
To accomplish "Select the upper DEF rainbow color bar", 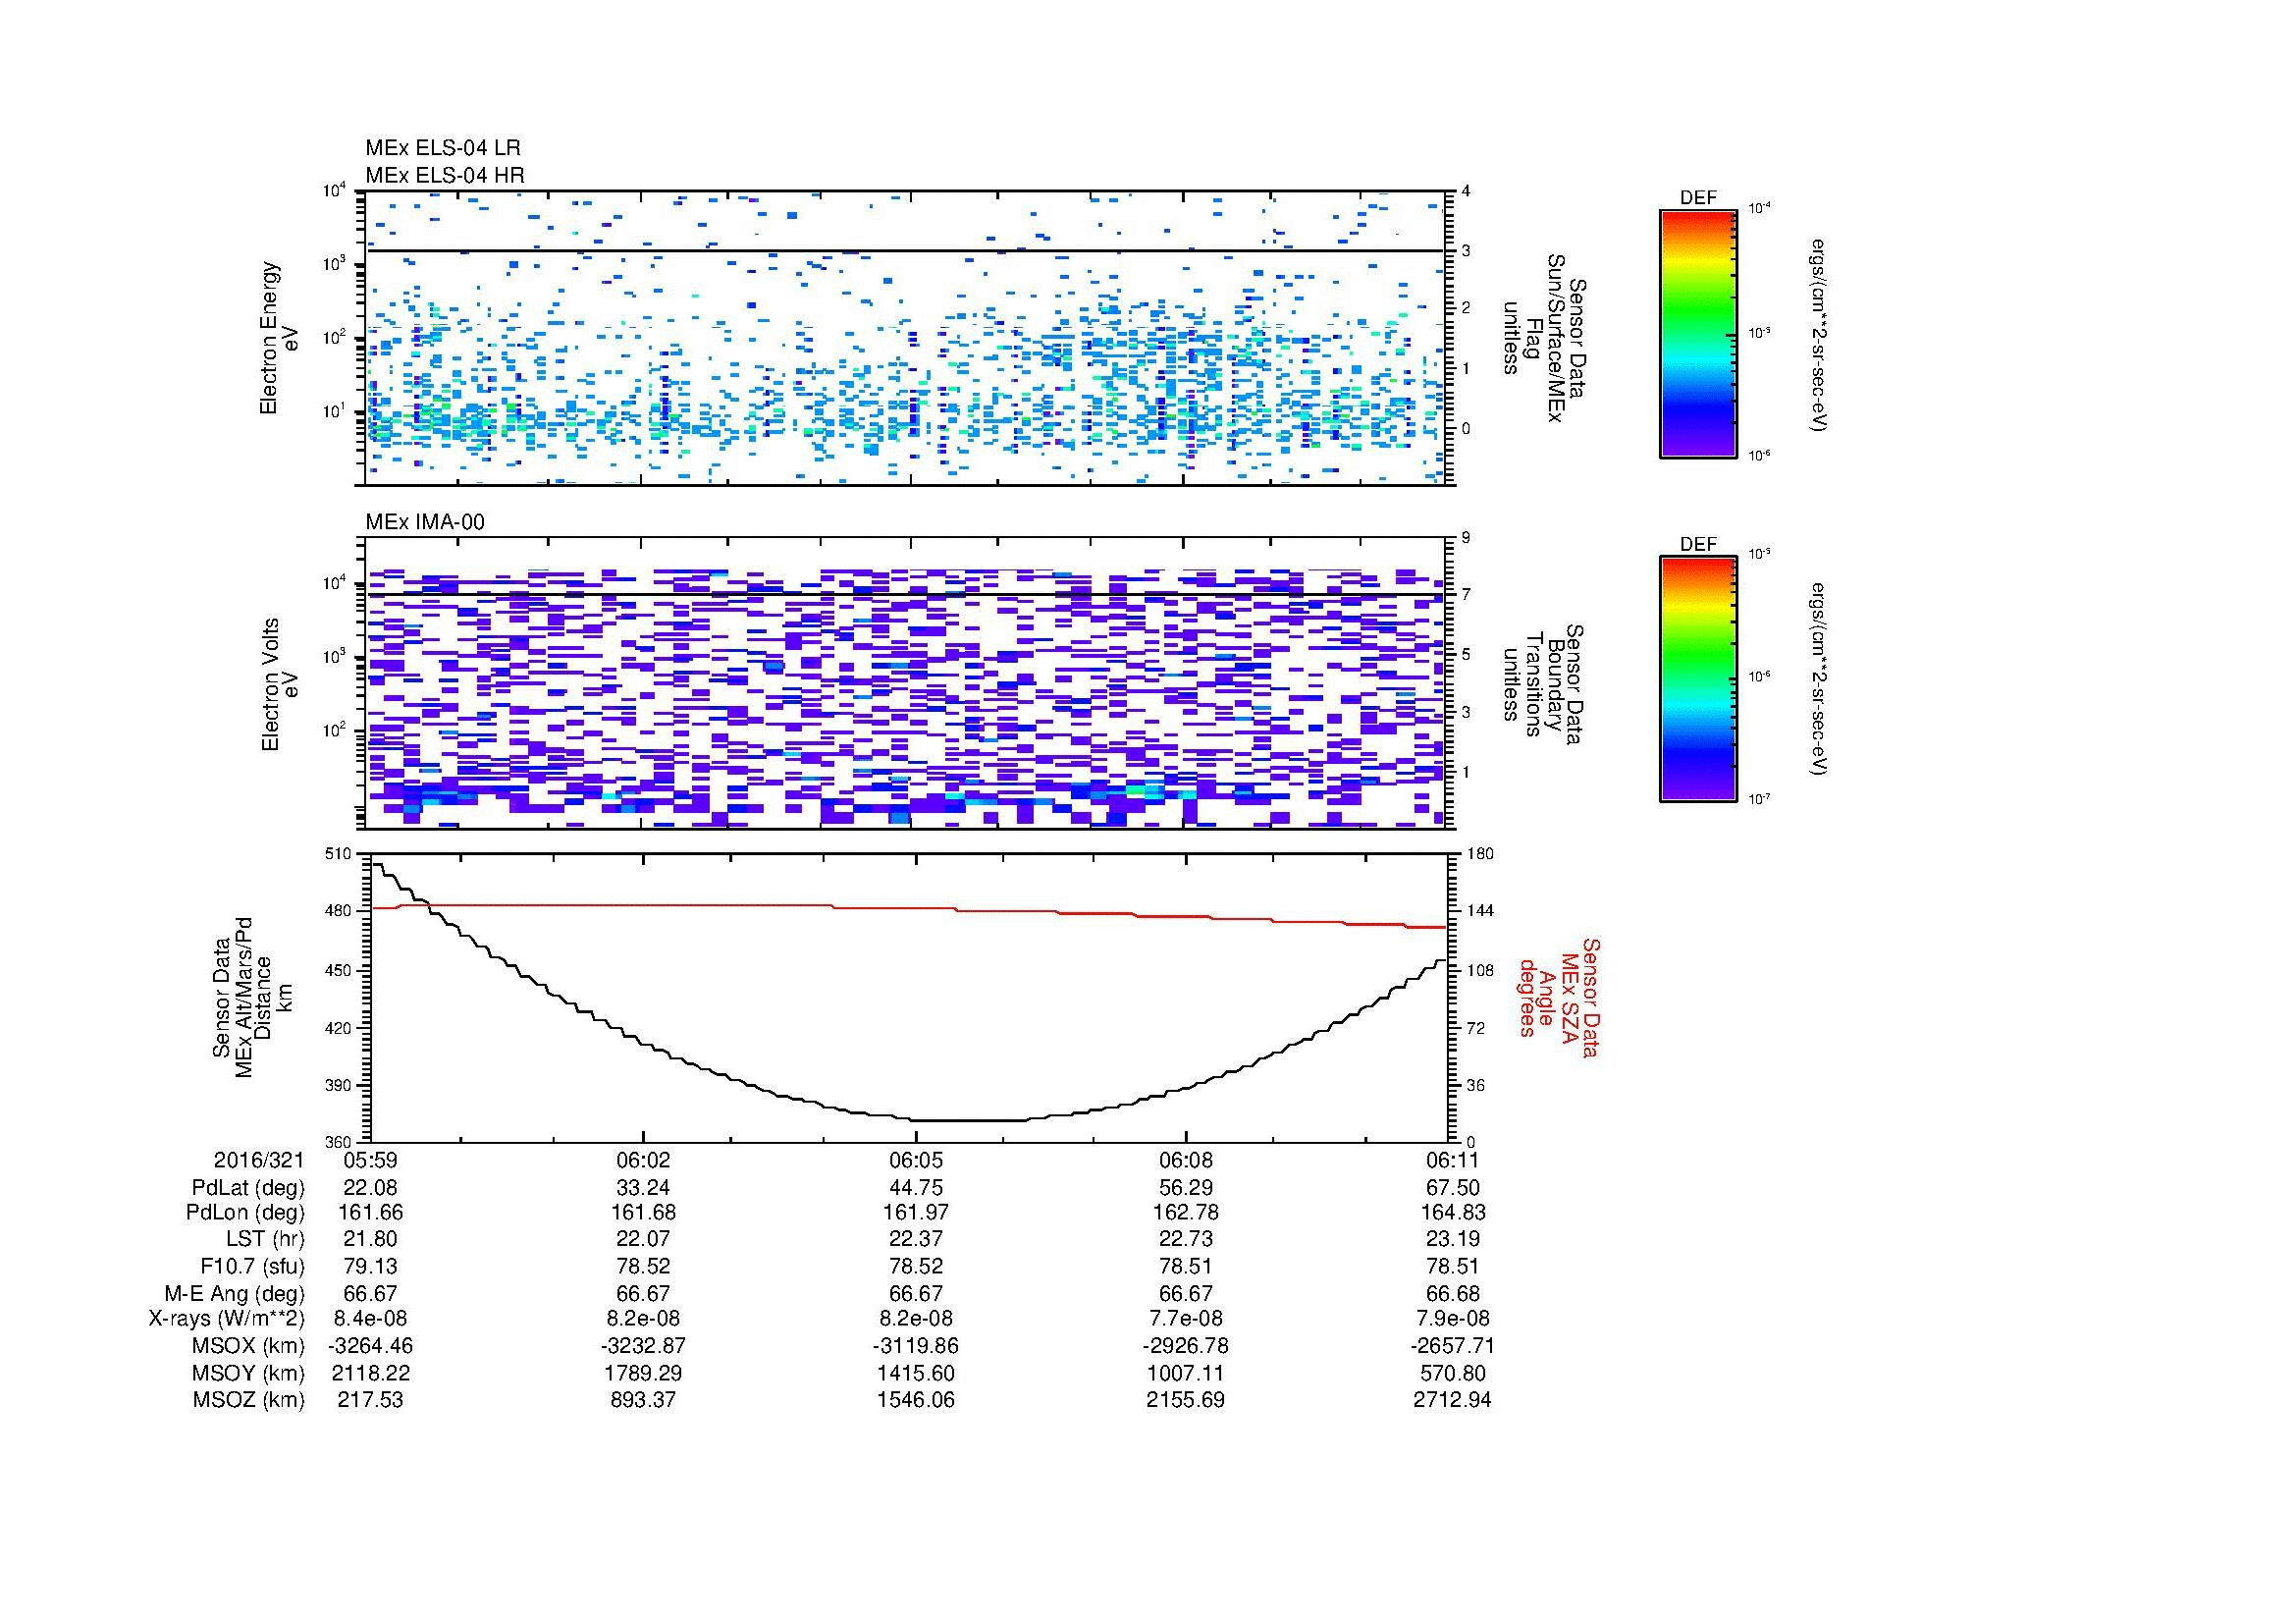I will click(1698, 333).
